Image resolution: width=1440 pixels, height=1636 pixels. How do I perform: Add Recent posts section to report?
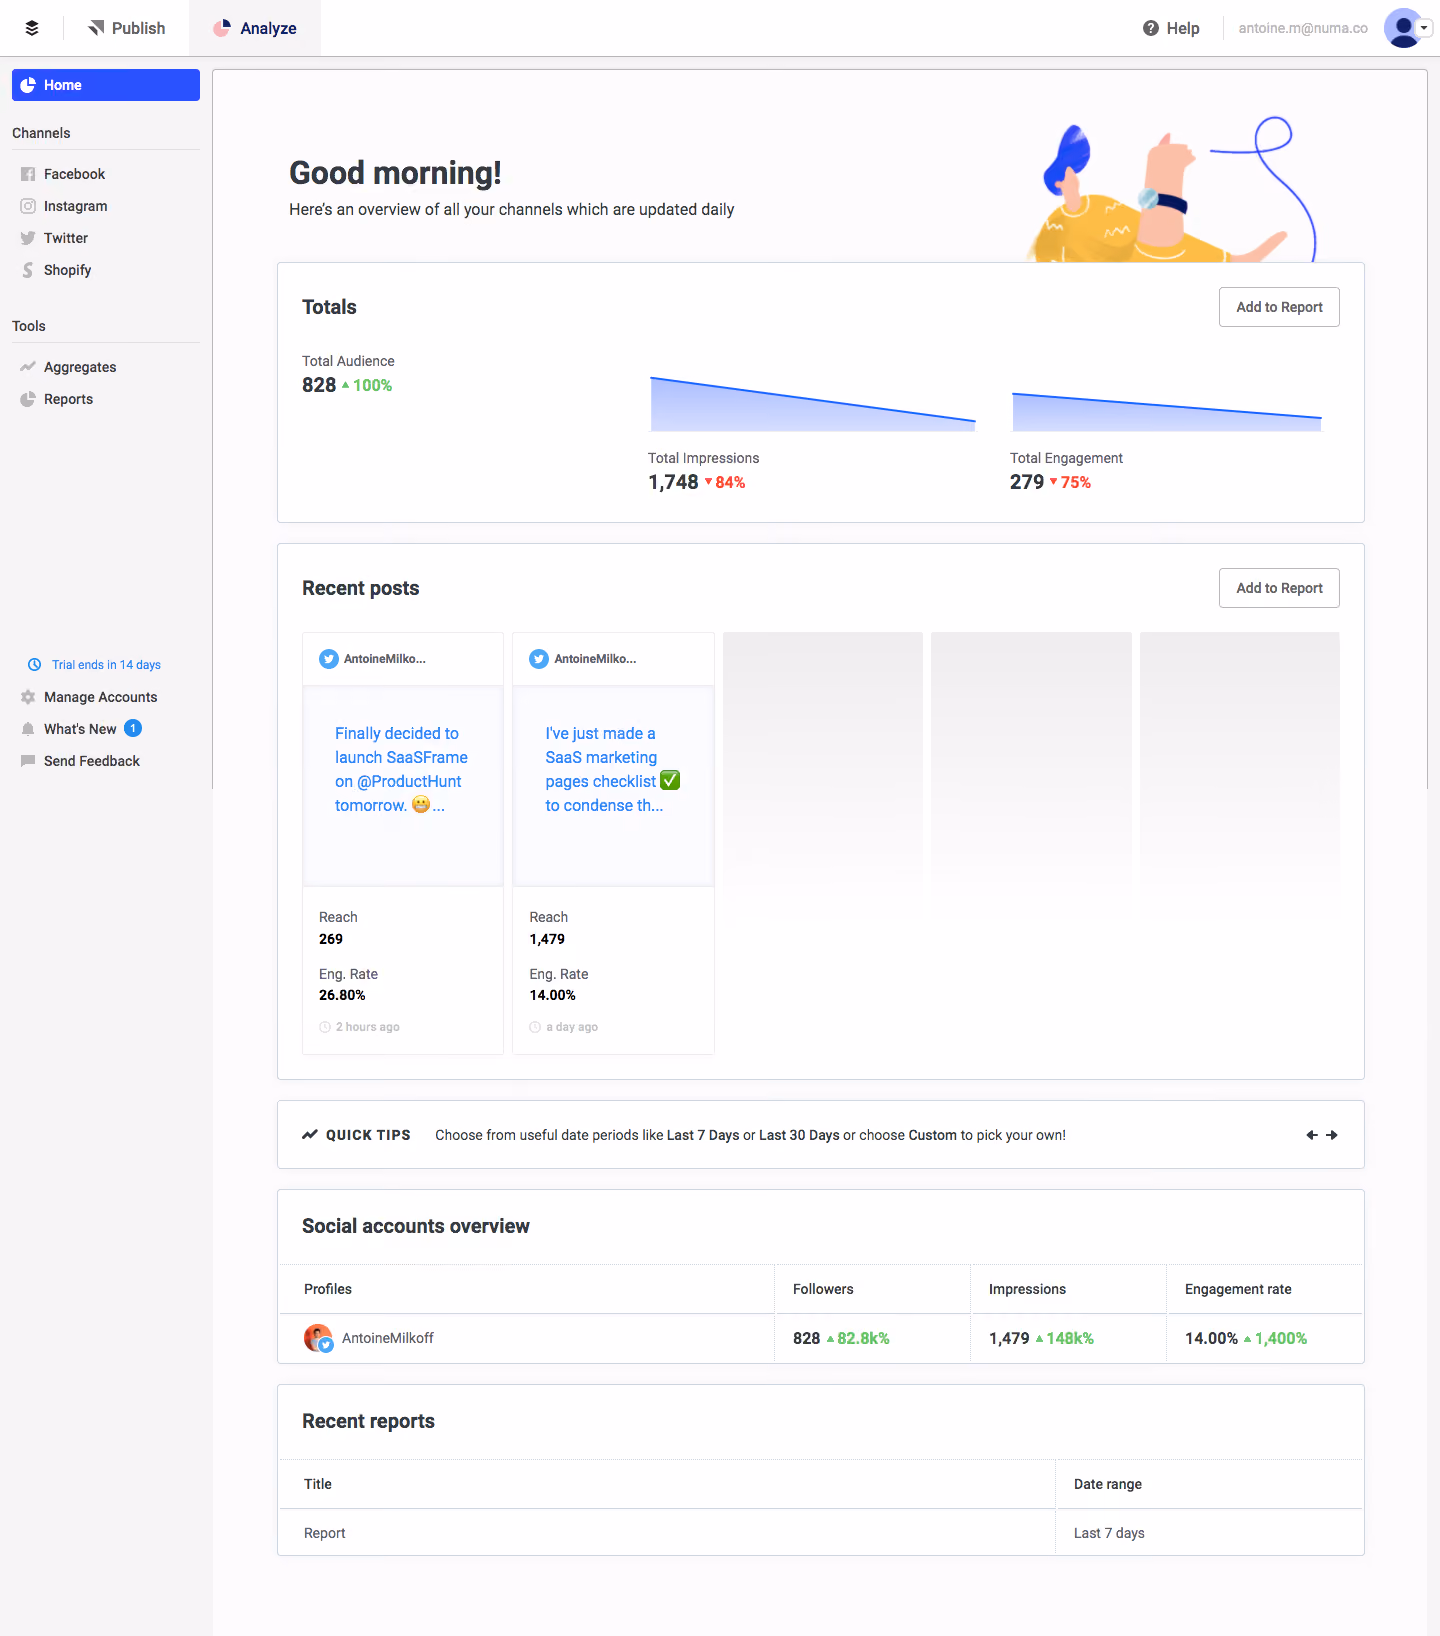coord(1279,588)
